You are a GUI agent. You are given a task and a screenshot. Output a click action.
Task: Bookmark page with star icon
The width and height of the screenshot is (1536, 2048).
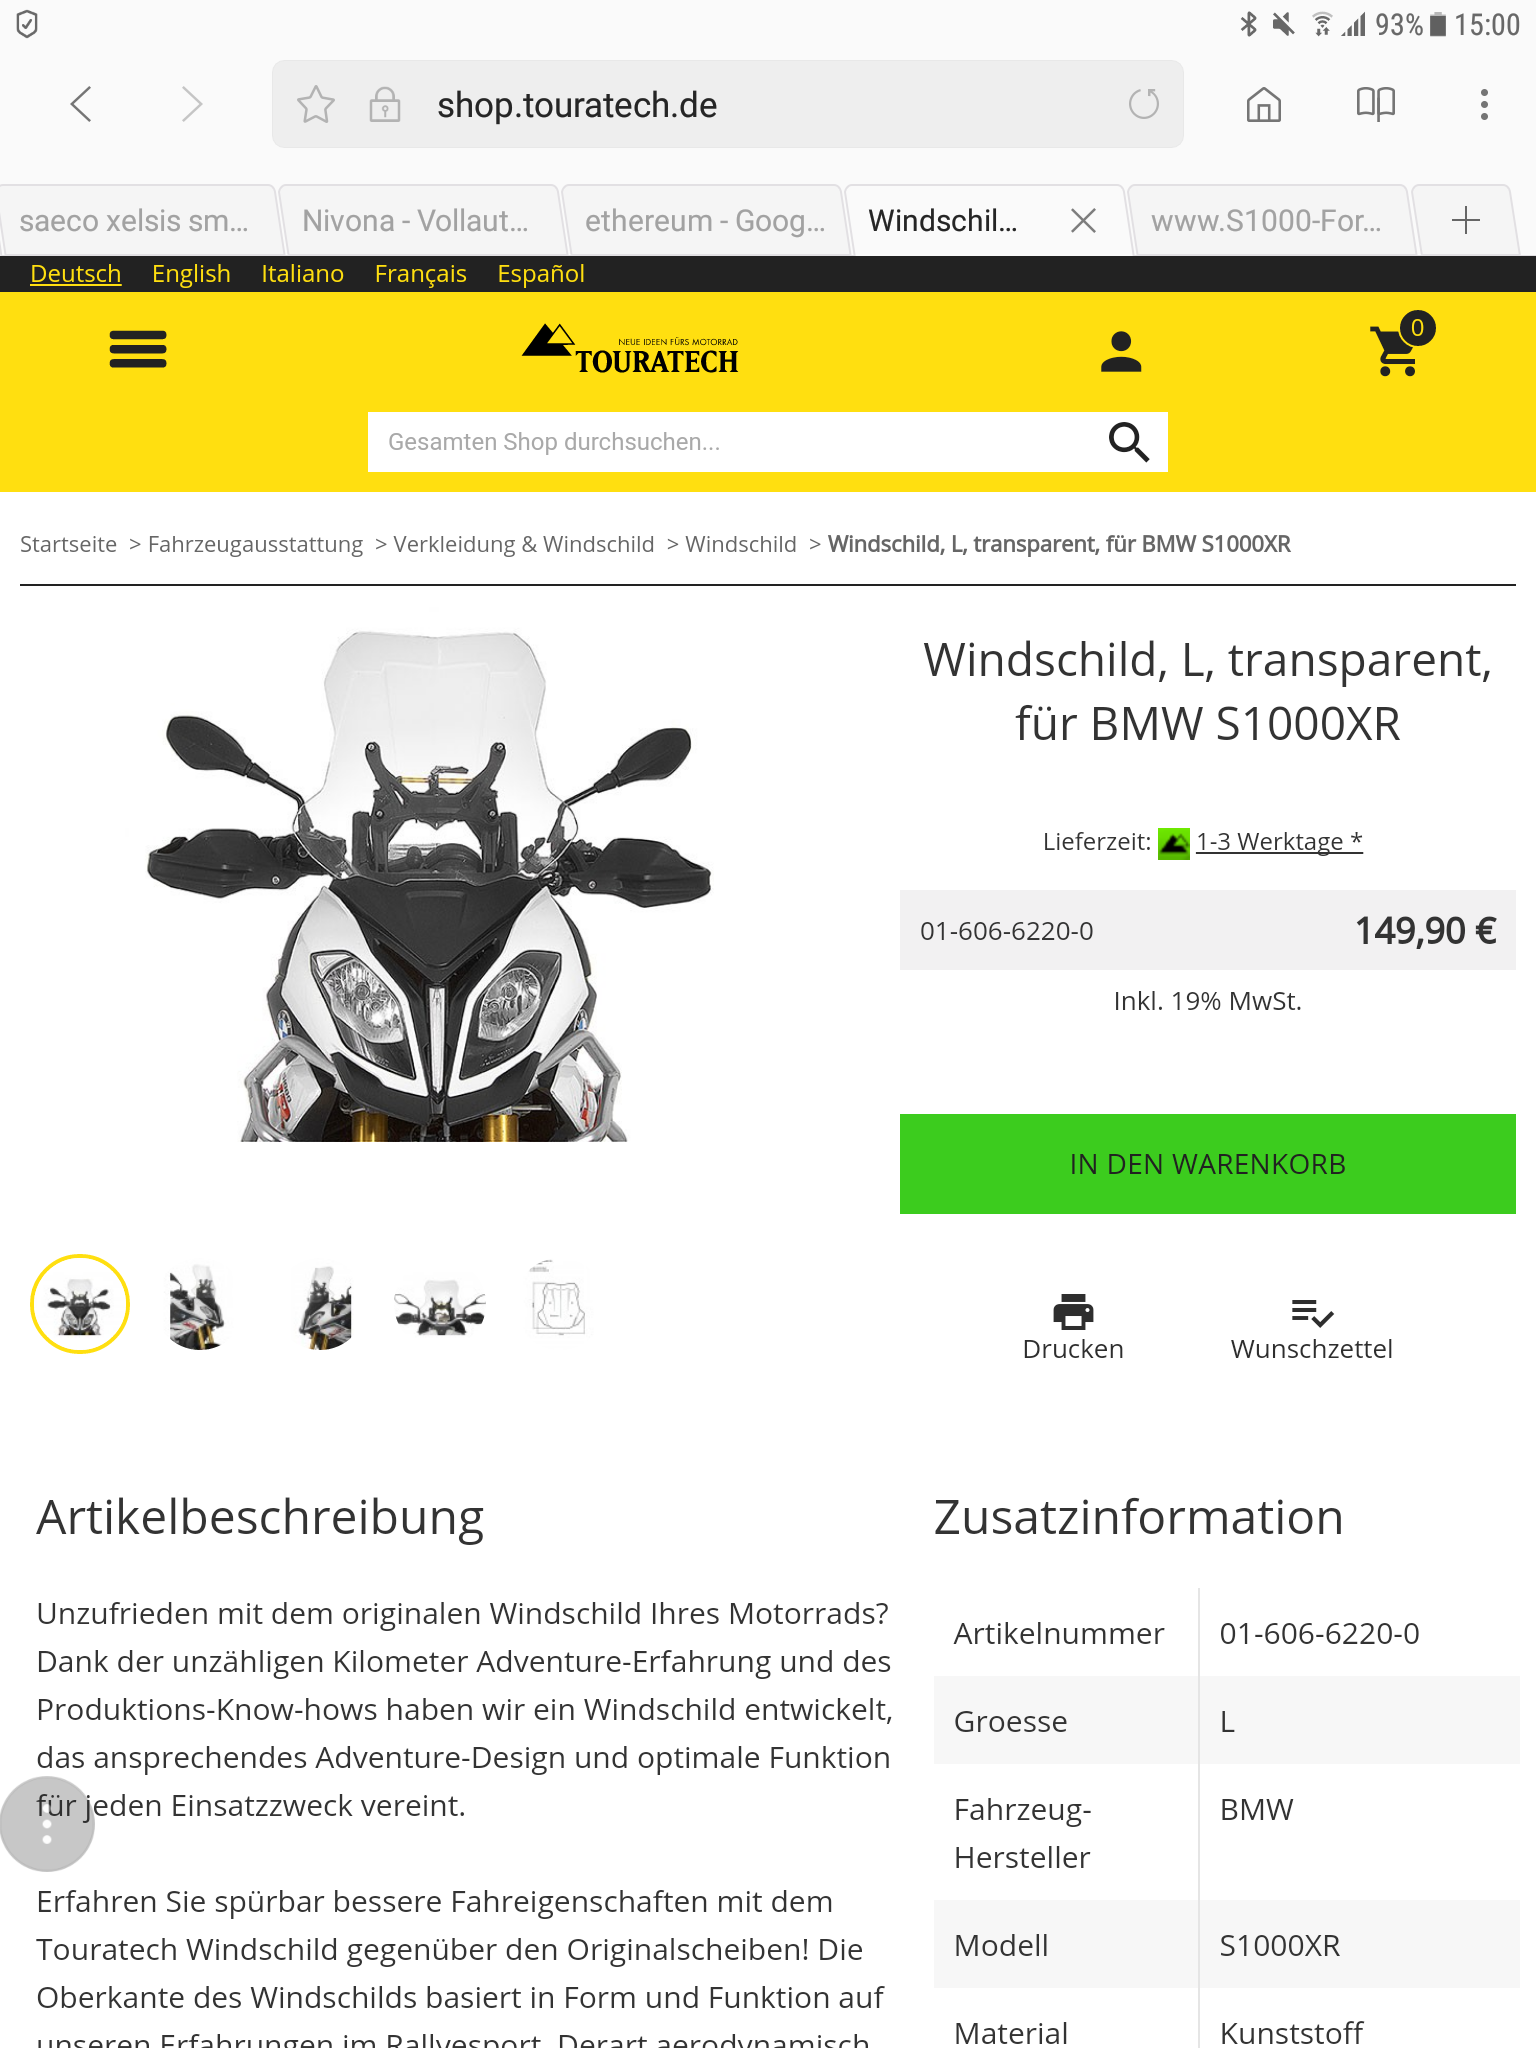coord(316,105)
